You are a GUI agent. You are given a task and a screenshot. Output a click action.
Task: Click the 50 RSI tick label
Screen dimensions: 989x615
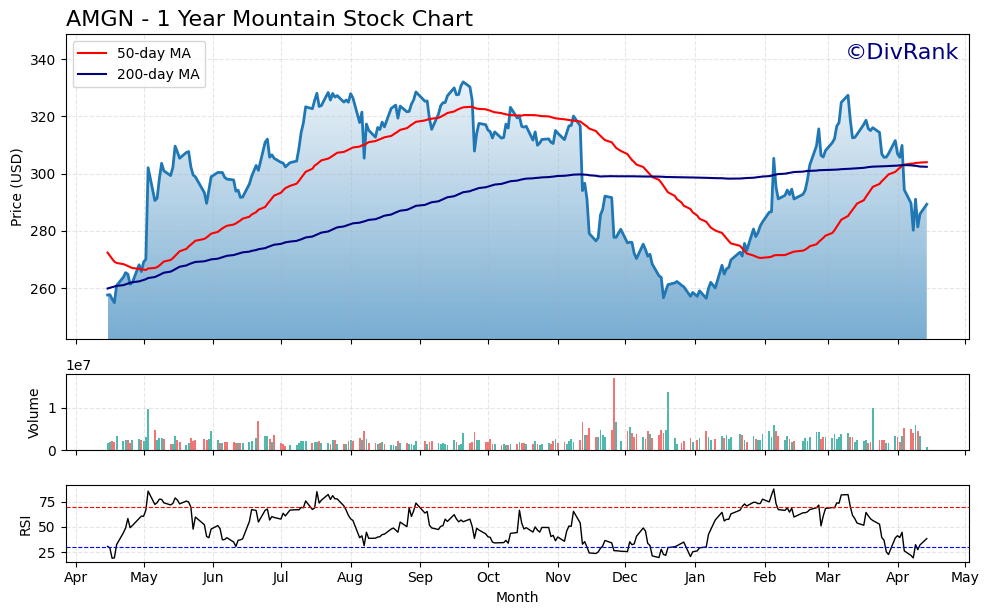click(47, 527)
